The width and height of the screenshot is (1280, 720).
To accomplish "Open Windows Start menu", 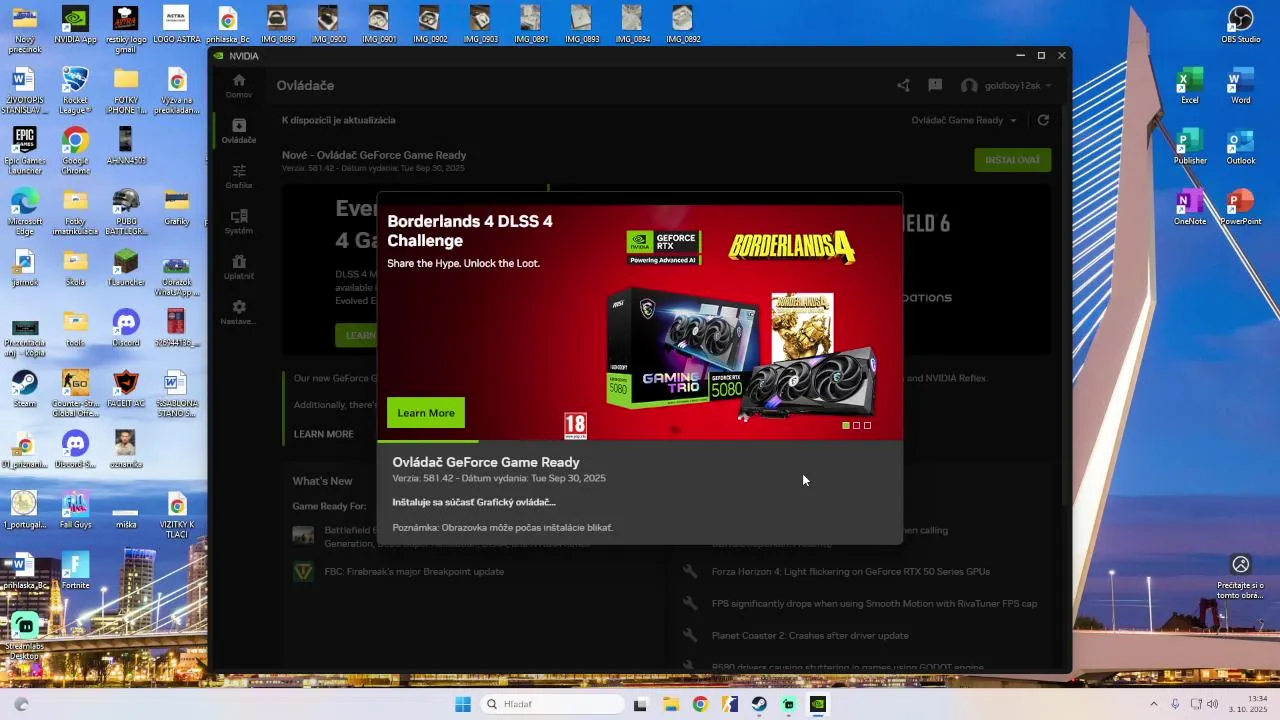I will 463,704.
